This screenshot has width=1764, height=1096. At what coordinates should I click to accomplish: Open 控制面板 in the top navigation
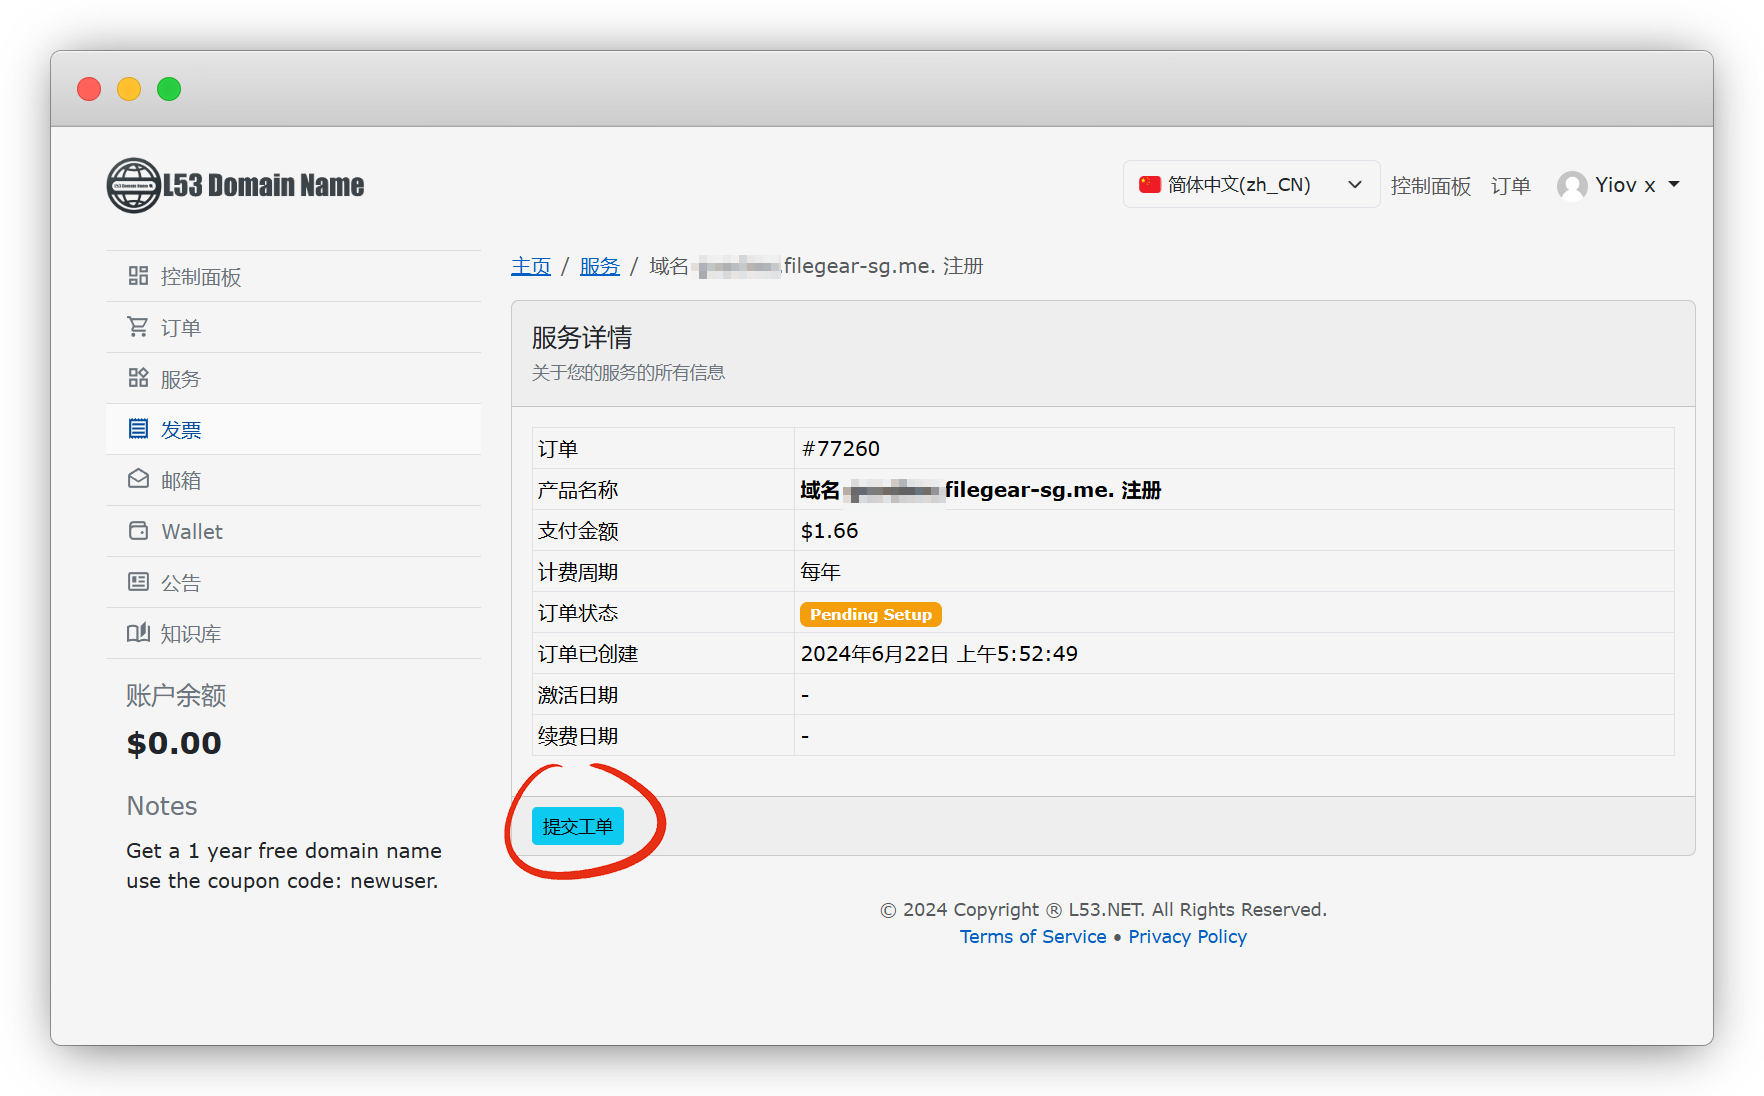[1430, 186]
